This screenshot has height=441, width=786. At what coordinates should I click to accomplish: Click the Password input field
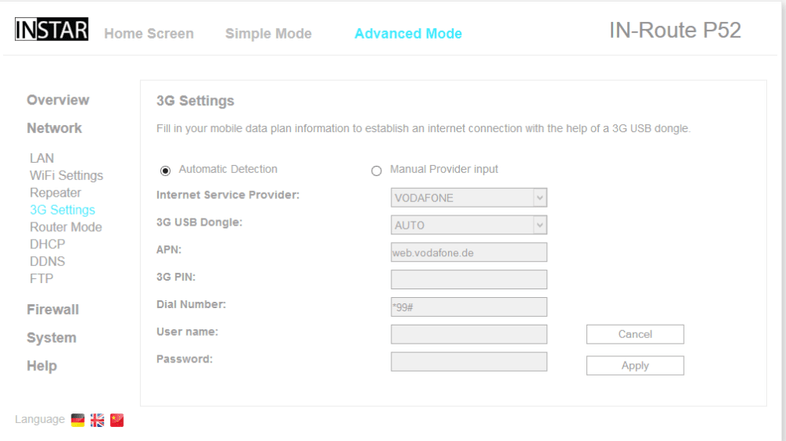tap(468, 361)
